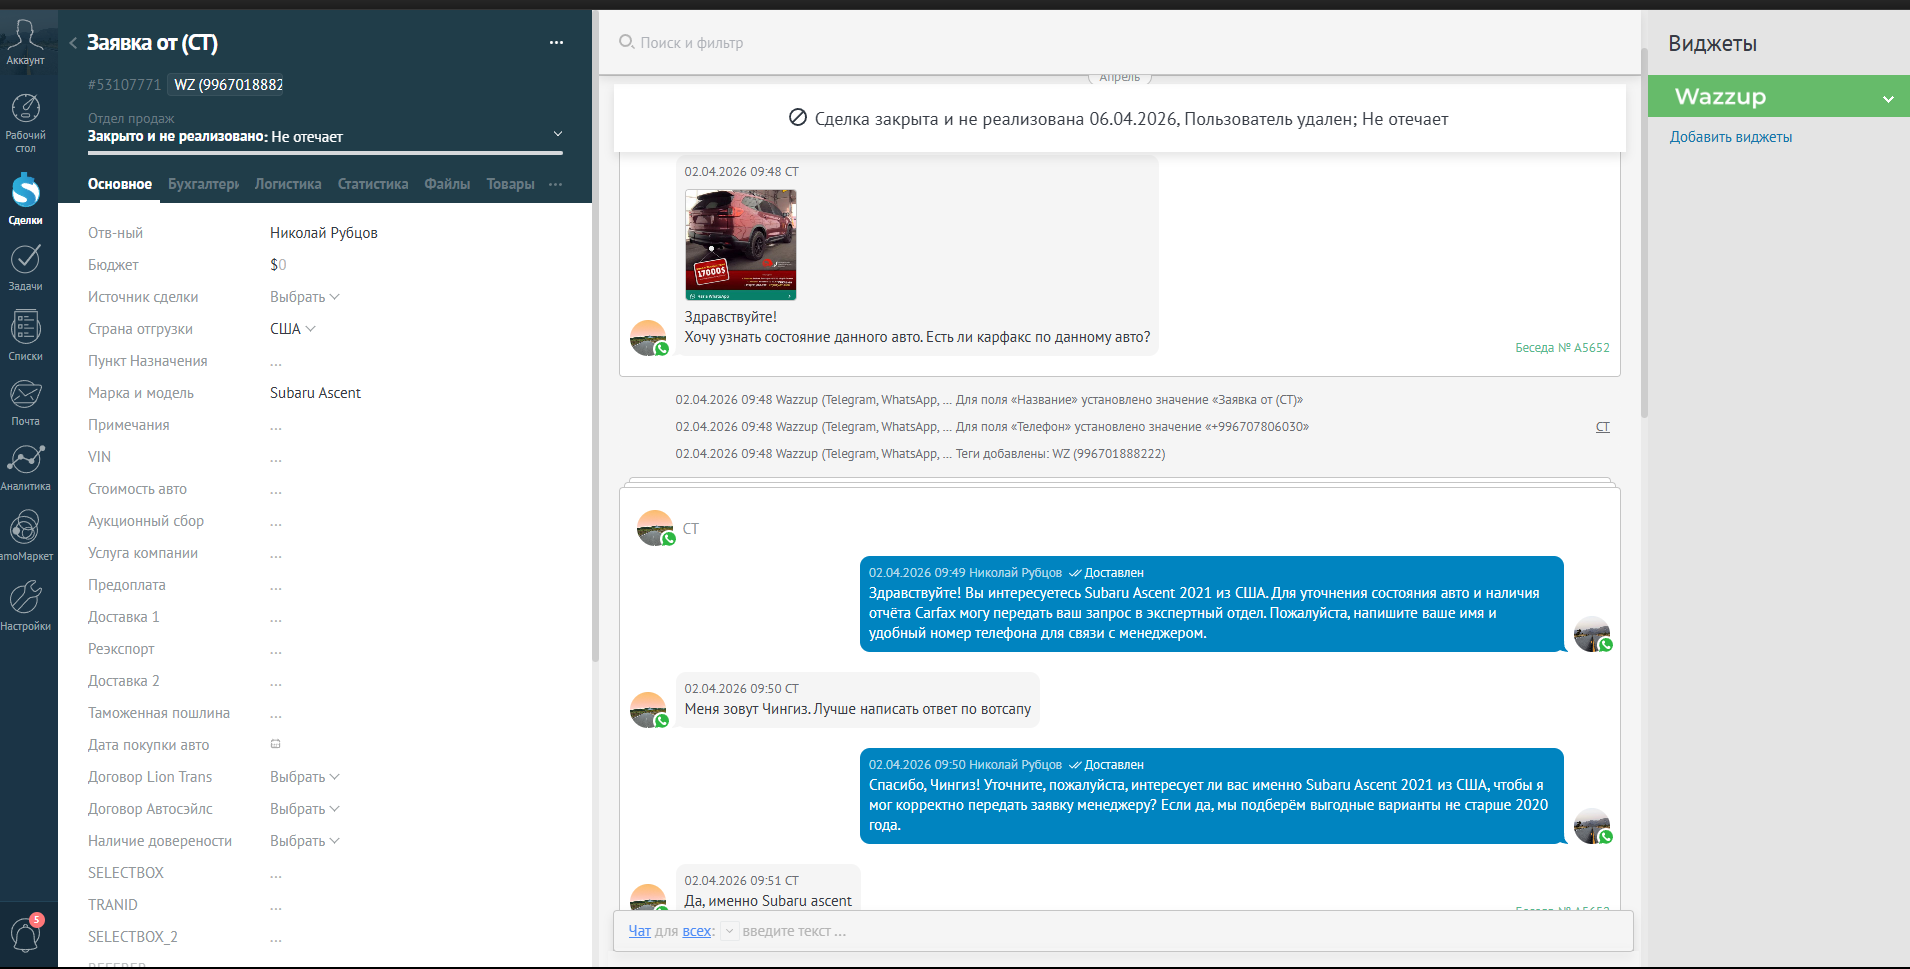Expand the deal stage status dropdown
Screen dimensions: 1910x969
pos(558,134)
